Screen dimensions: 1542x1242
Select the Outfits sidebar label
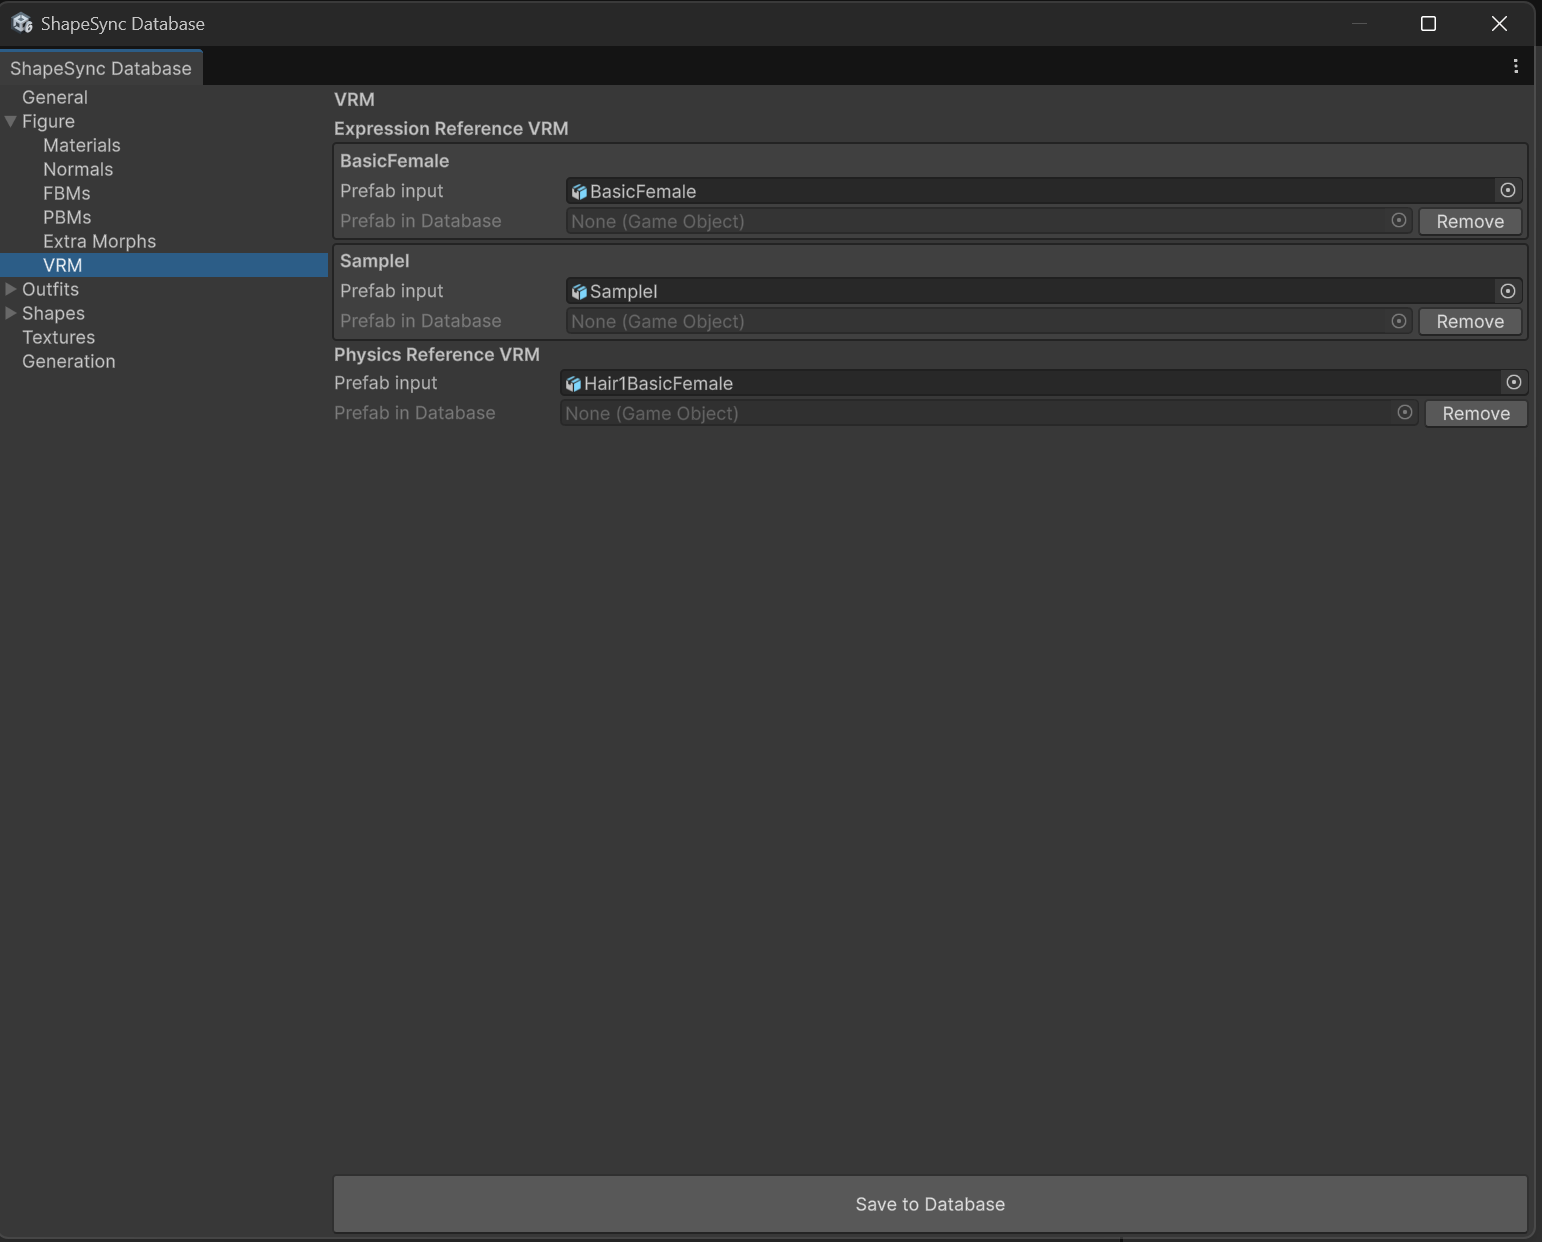tap(50, 289)
